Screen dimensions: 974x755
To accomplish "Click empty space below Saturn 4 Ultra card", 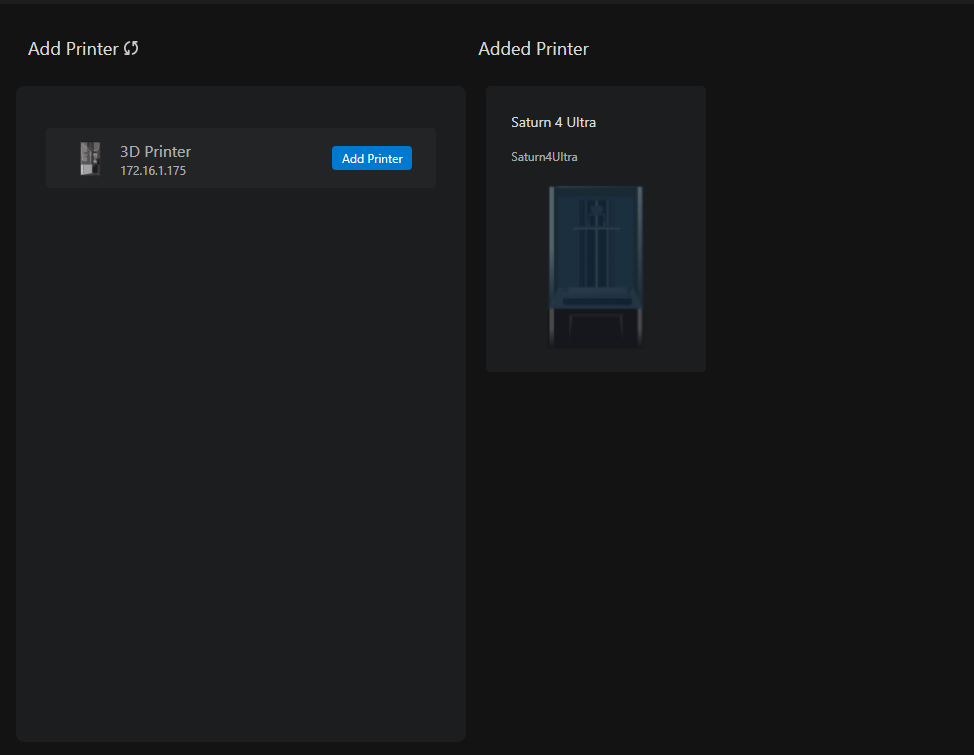I will click(x=596, y=550).
